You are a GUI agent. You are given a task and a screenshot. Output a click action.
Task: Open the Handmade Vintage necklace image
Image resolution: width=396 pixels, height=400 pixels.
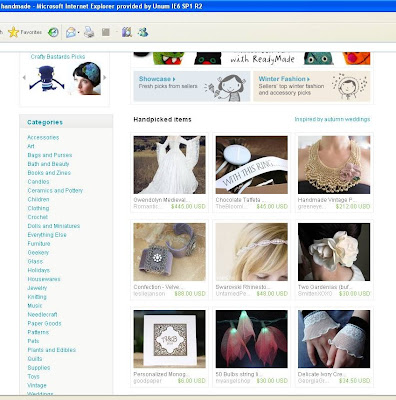click(334, 165)
